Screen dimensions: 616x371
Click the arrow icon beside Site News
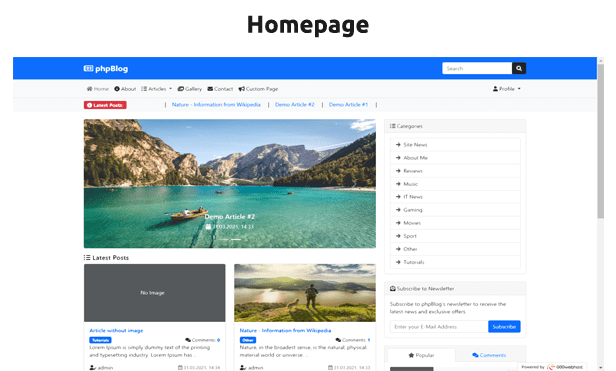pyautogui.click(x=398, y=145)
